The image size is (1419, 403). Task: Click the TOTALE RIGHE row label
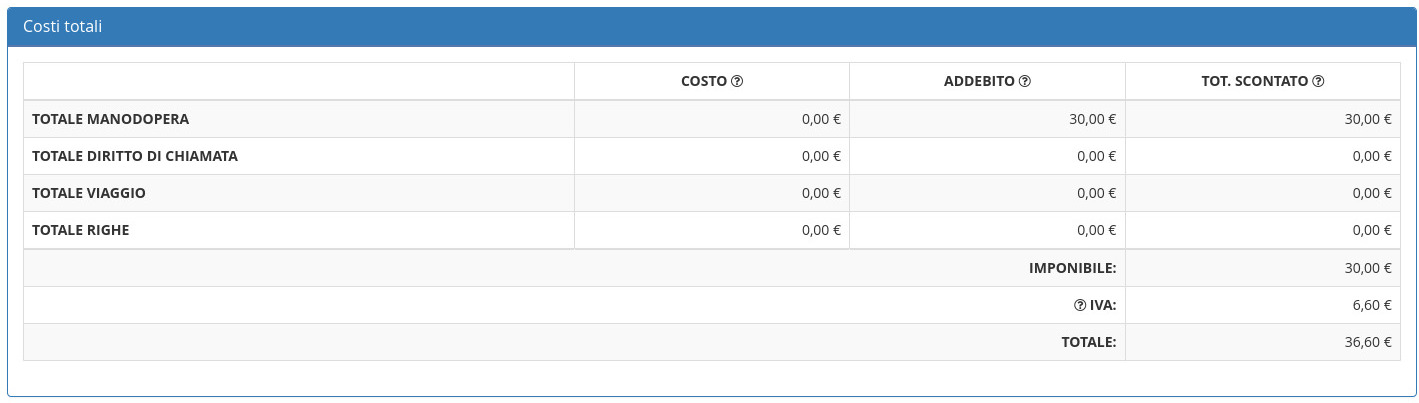81,230
